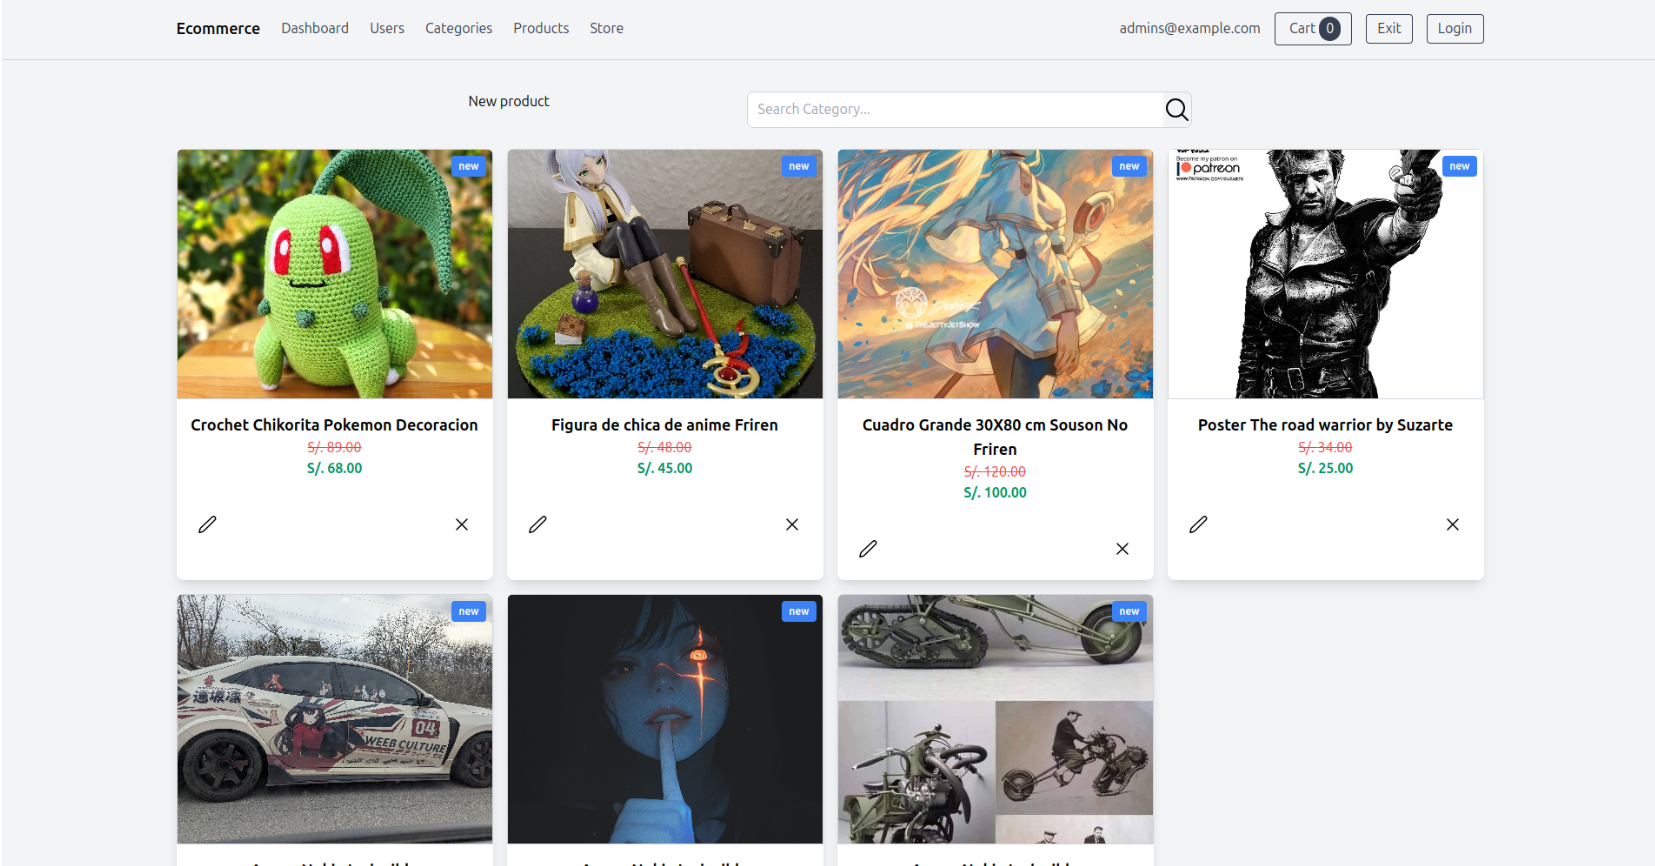The height and width of the screenshot is (866, 1655).
Task: Edit the Crochet Chikorita product with pencil icon
Action: [x=207, y=524]
